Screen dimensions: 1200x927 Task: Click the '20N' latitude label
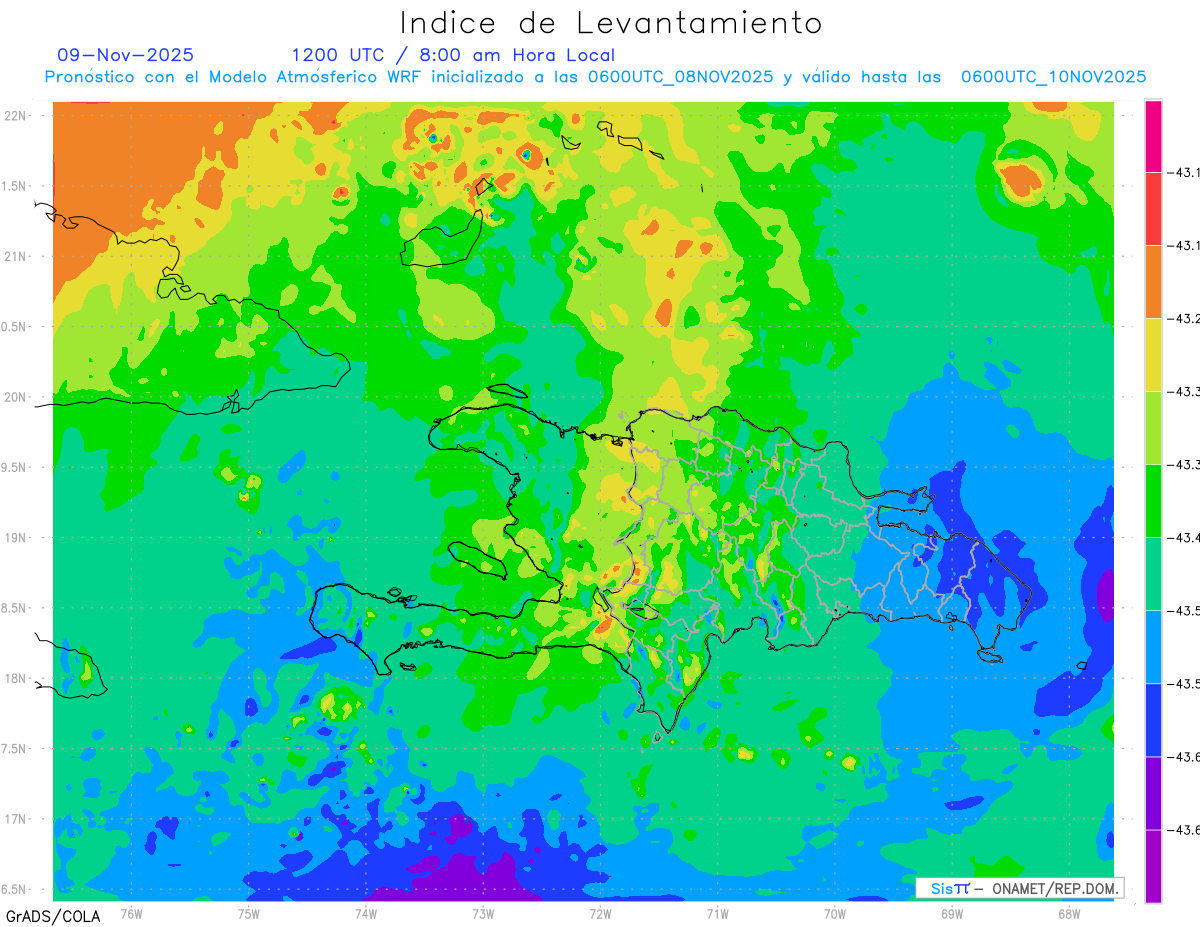[15, 397]
